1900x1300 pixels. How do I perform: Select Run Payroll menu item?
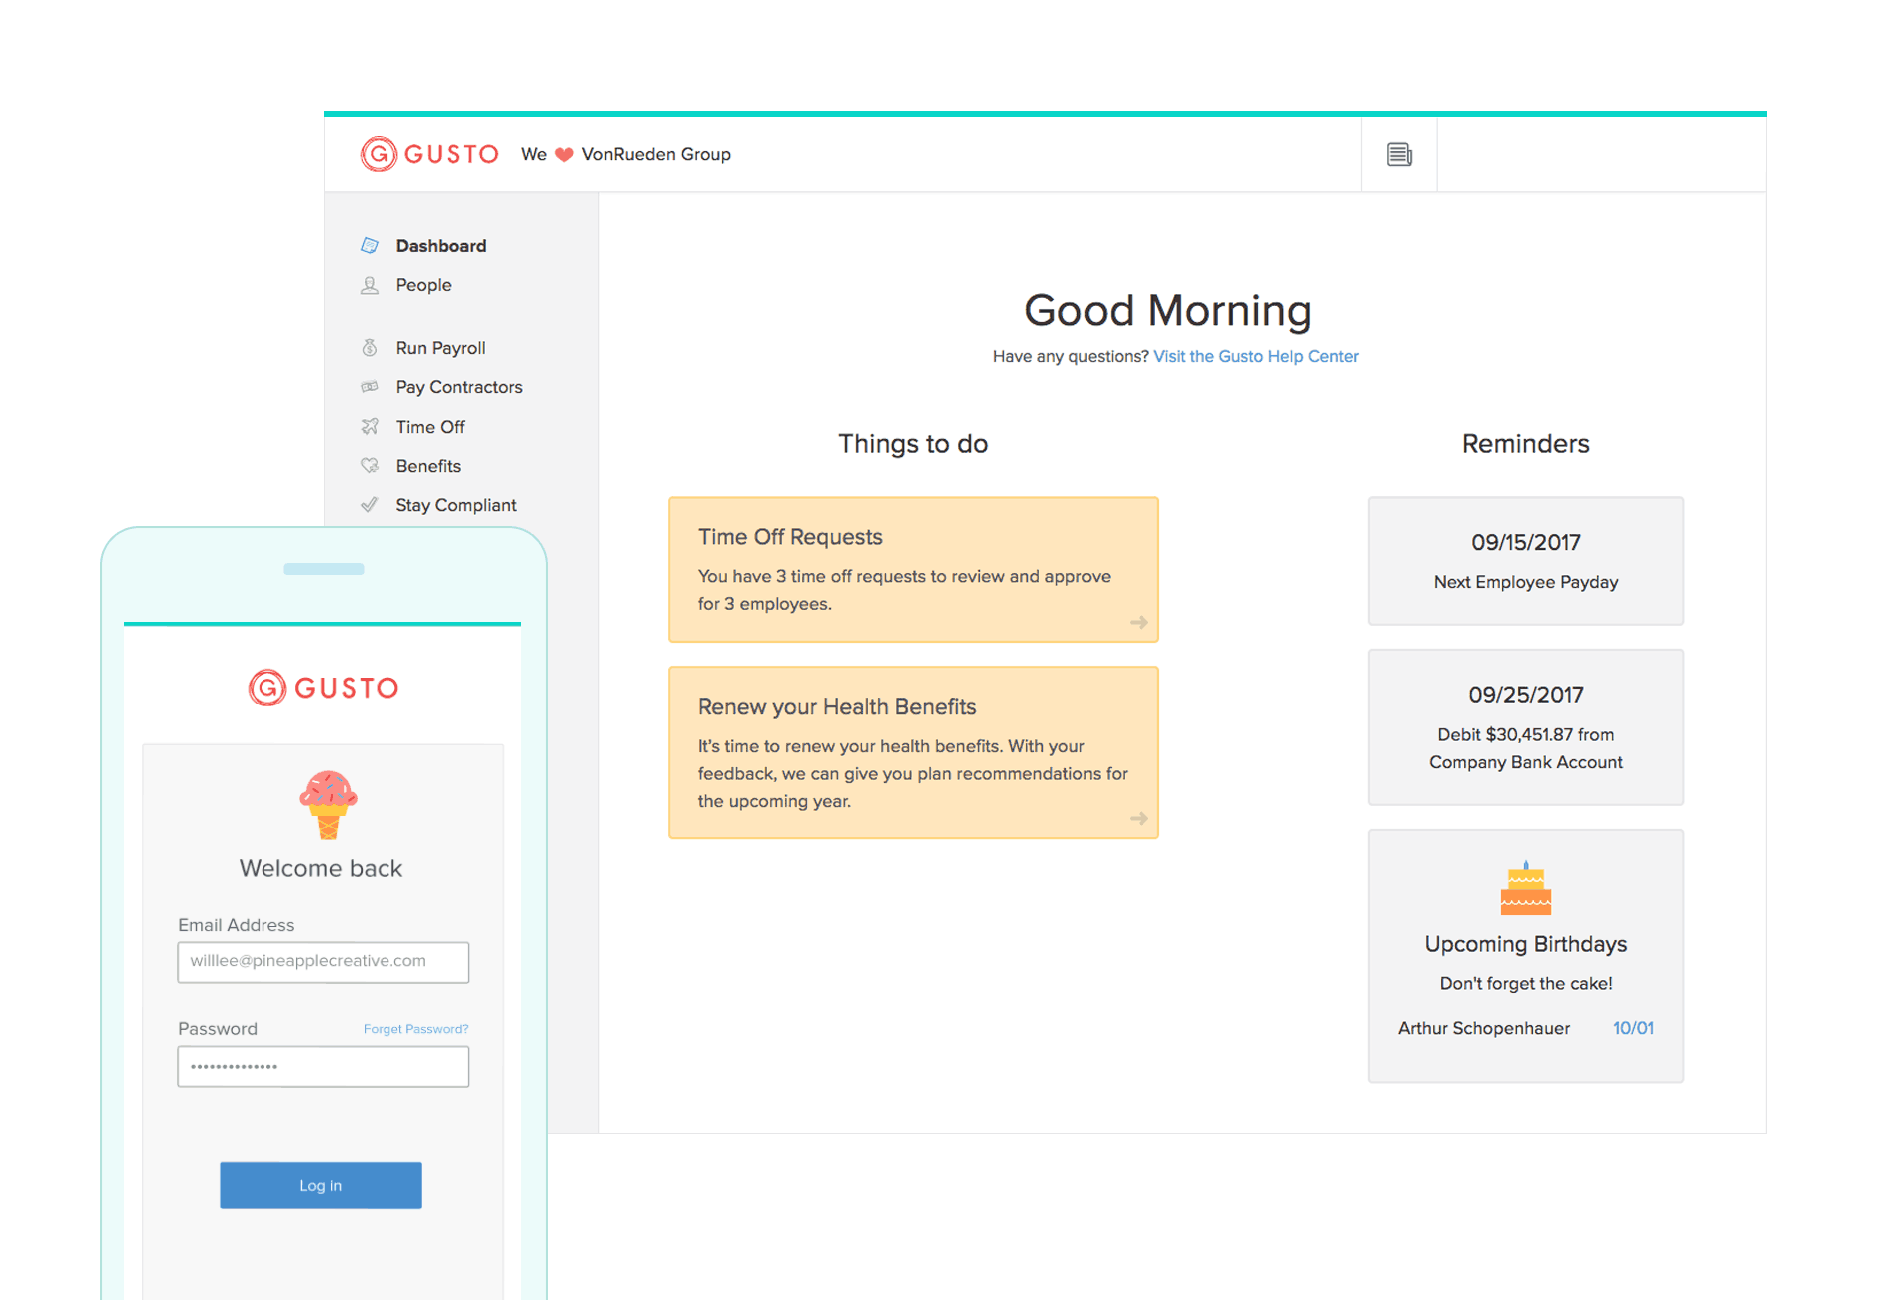click(440, 347)
